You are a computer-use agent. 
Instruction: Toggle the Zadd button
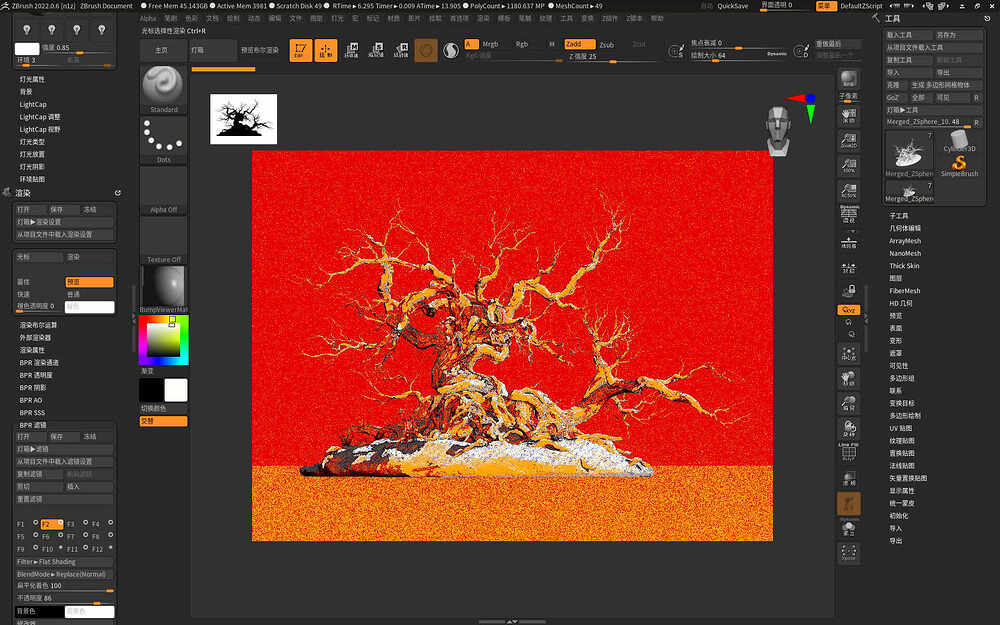click(579, 44)
